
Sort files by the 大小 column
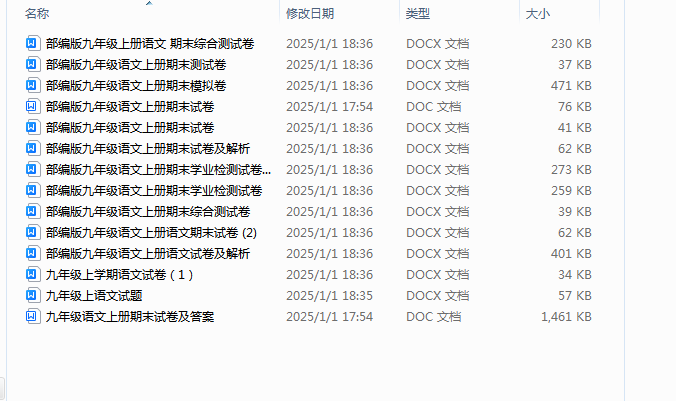pos(538,14)
